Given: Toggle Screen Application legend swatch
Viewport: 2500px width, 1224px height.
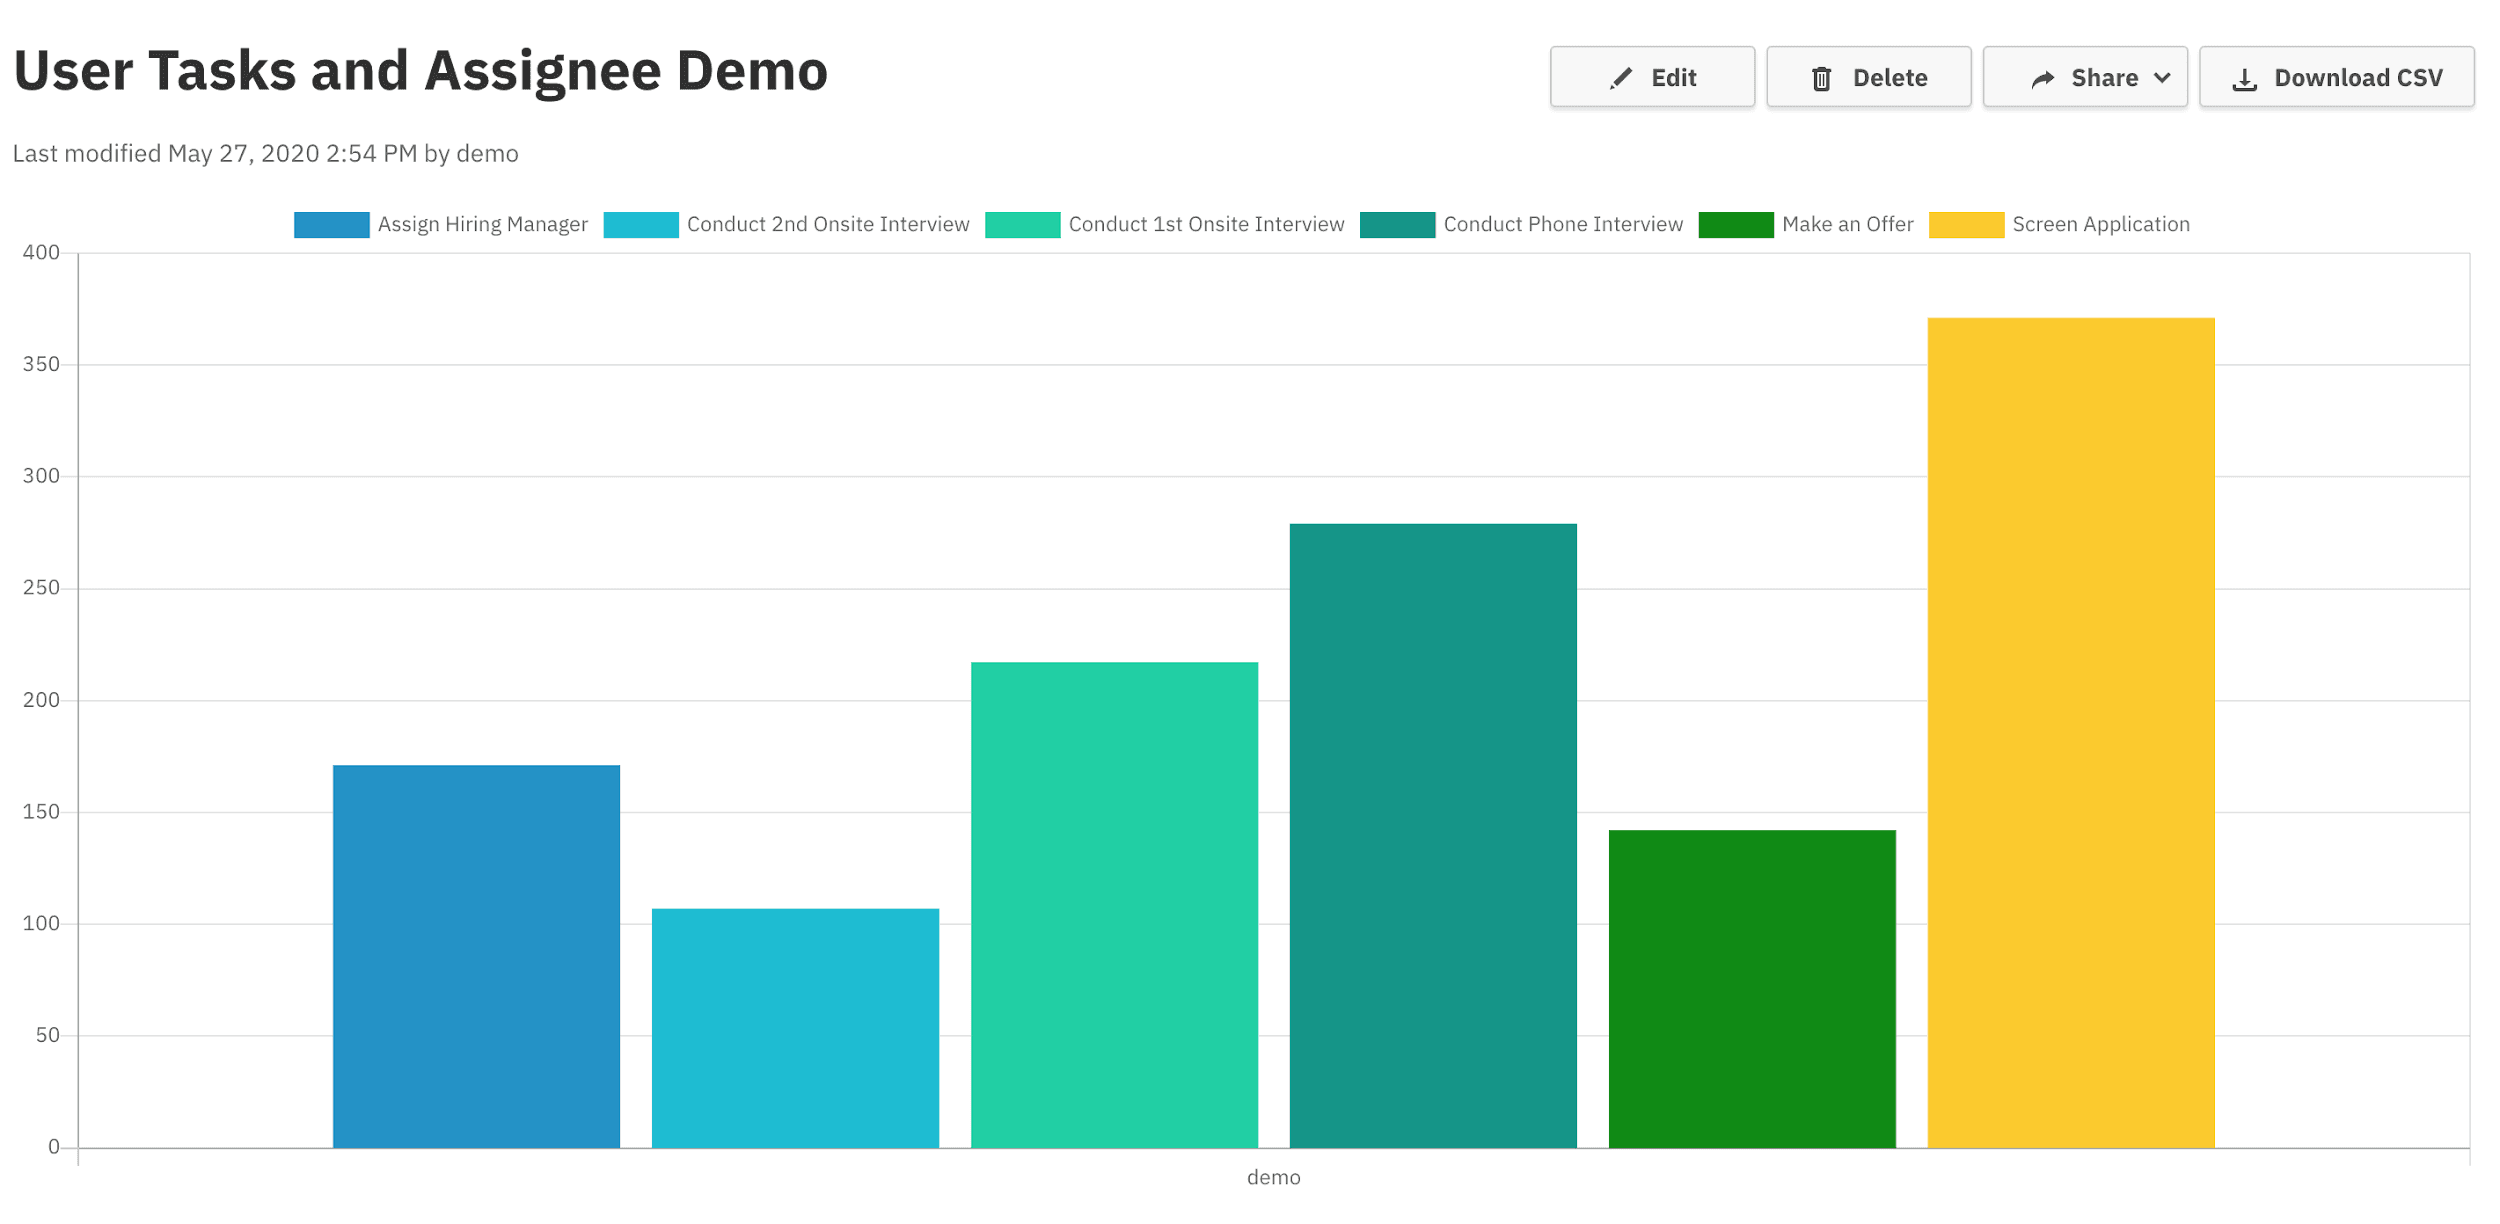Looking at the screenshot, I should click(1966, 225).
